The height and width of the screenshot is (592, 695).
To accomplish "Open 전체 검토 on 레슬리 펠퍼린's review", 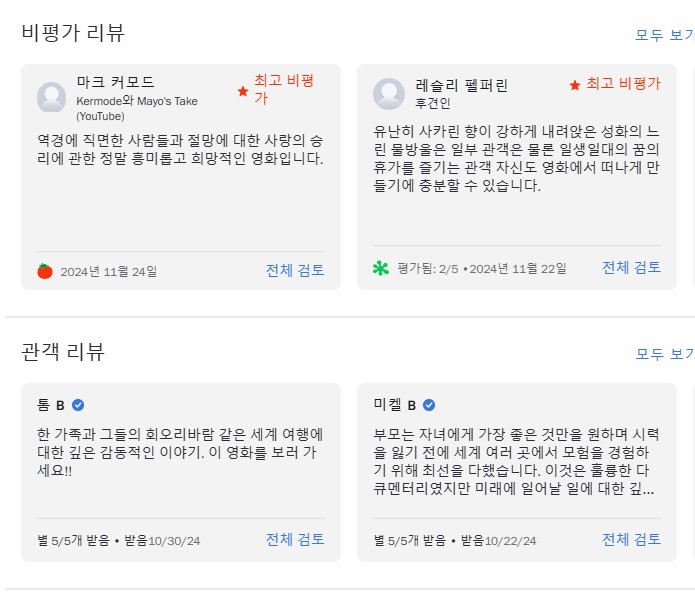I will 632,267.
